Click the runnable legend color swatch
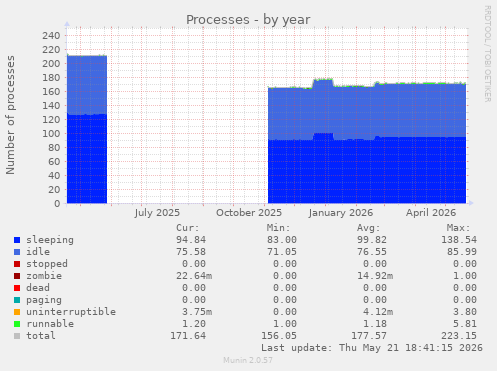 pos(17,324)
